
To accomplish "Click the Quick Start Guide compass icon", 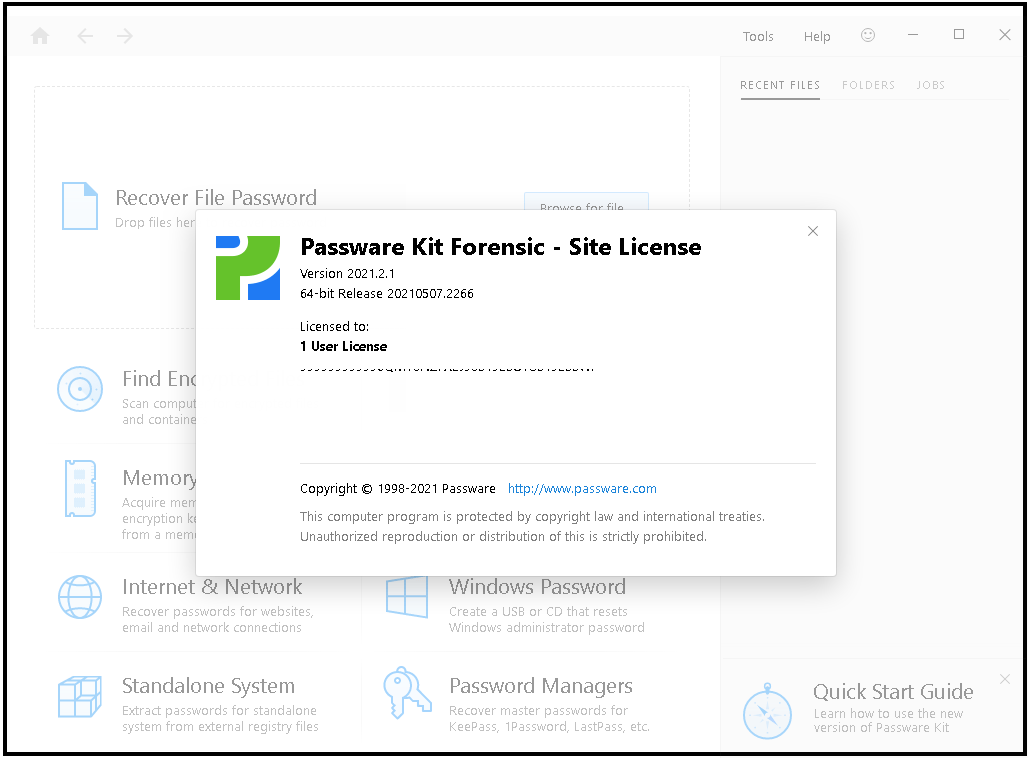I will coord(767,712).
